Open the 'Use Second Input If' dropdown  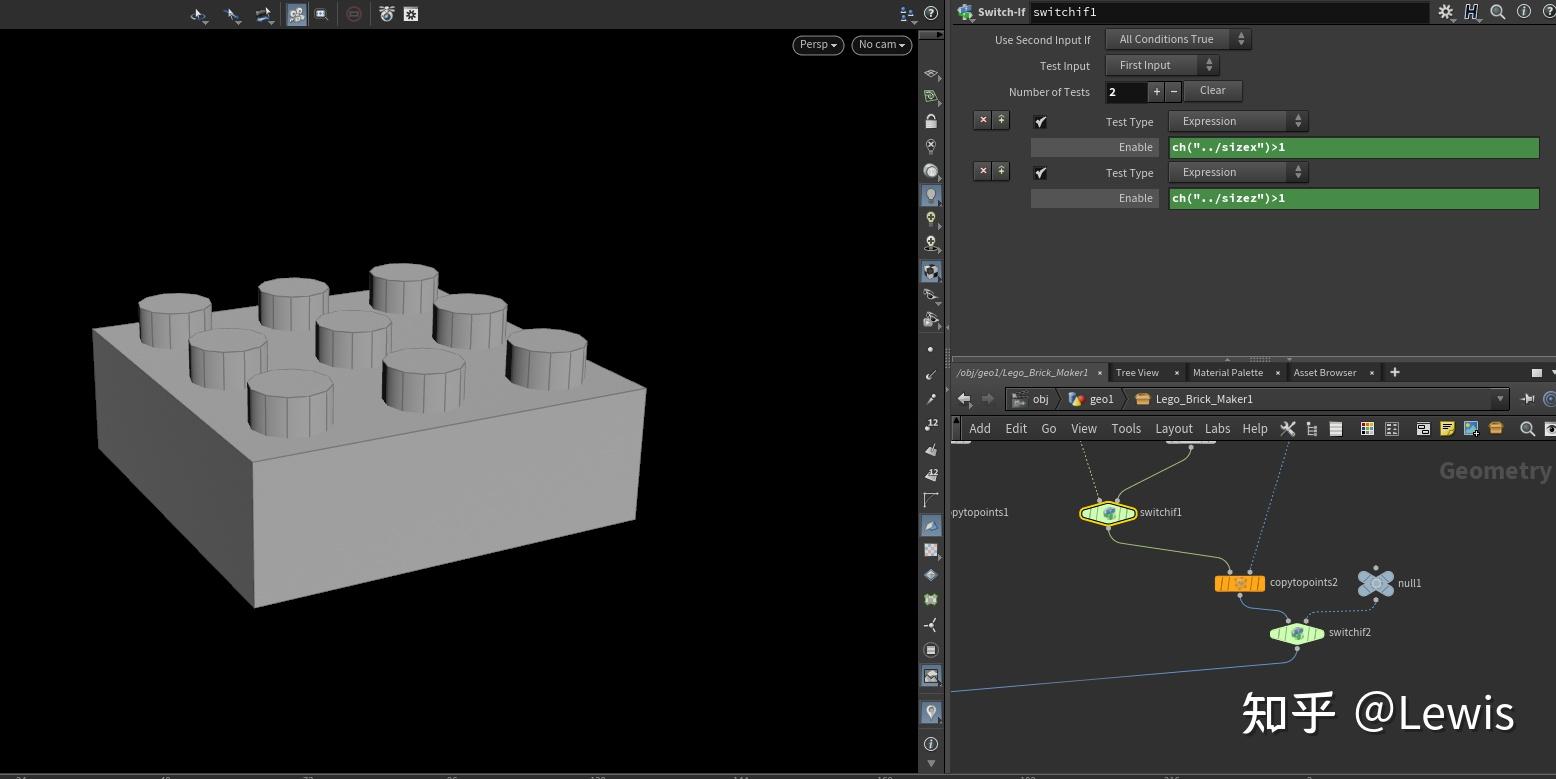click(x=1177, y=39)
